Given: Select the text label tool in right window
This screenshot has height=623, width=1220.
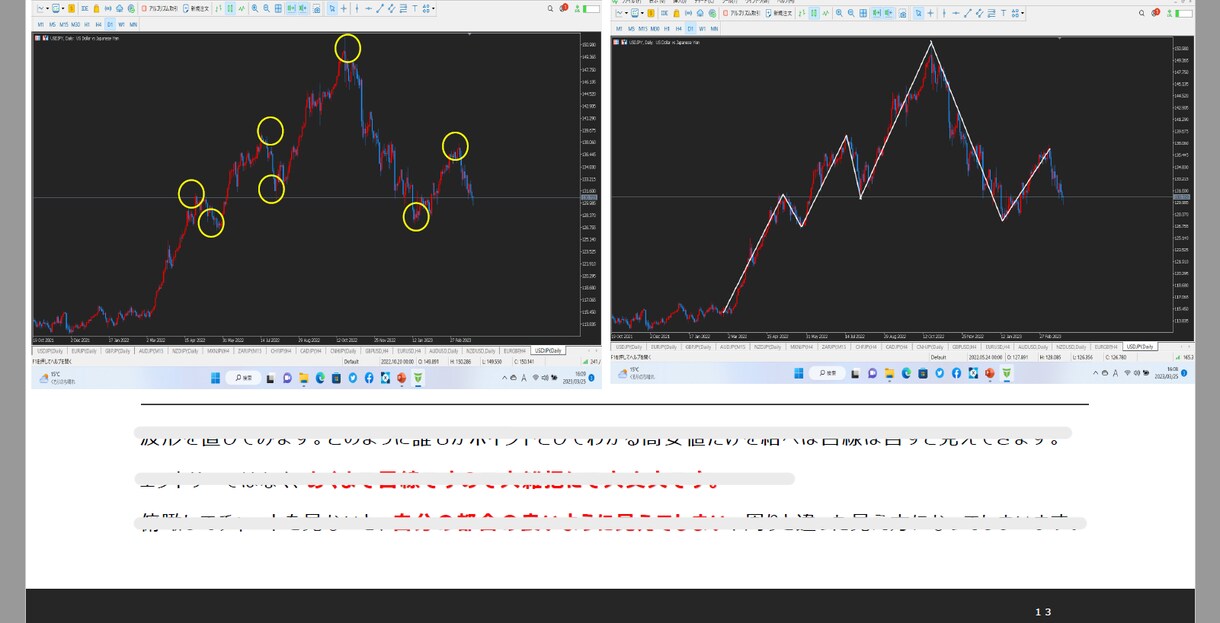Looking at the screenshot, I should pos(1003,13).
